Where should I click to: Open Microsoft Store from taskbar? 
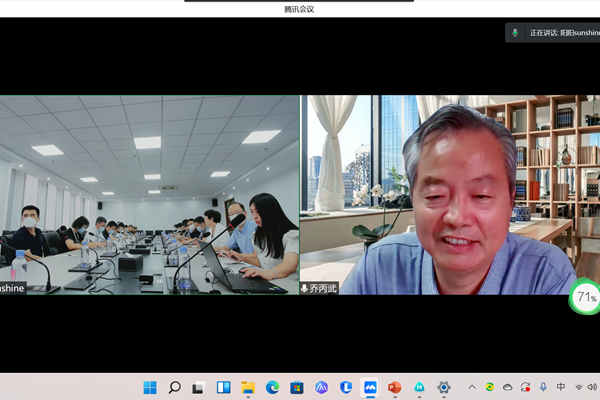click(x=297, y=387)
